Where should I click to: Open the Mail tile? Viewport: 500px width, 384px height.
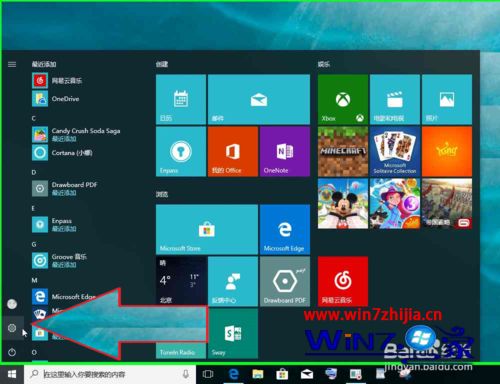coord(259,99)
